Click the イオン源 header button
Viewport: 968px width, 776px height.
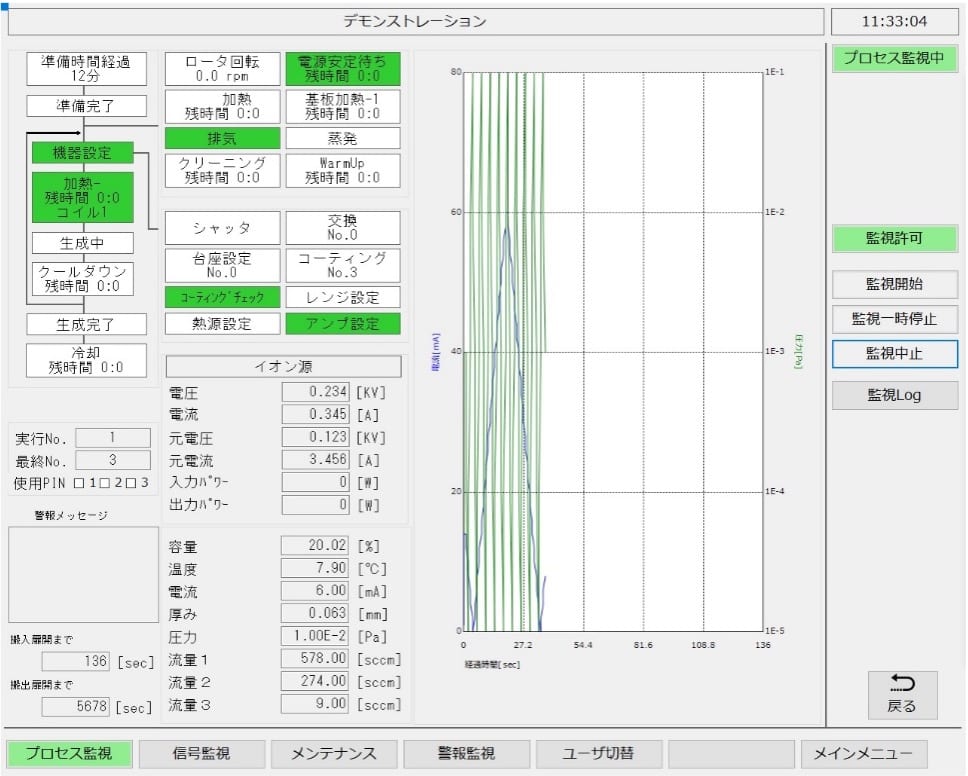[x=283, y=367]
